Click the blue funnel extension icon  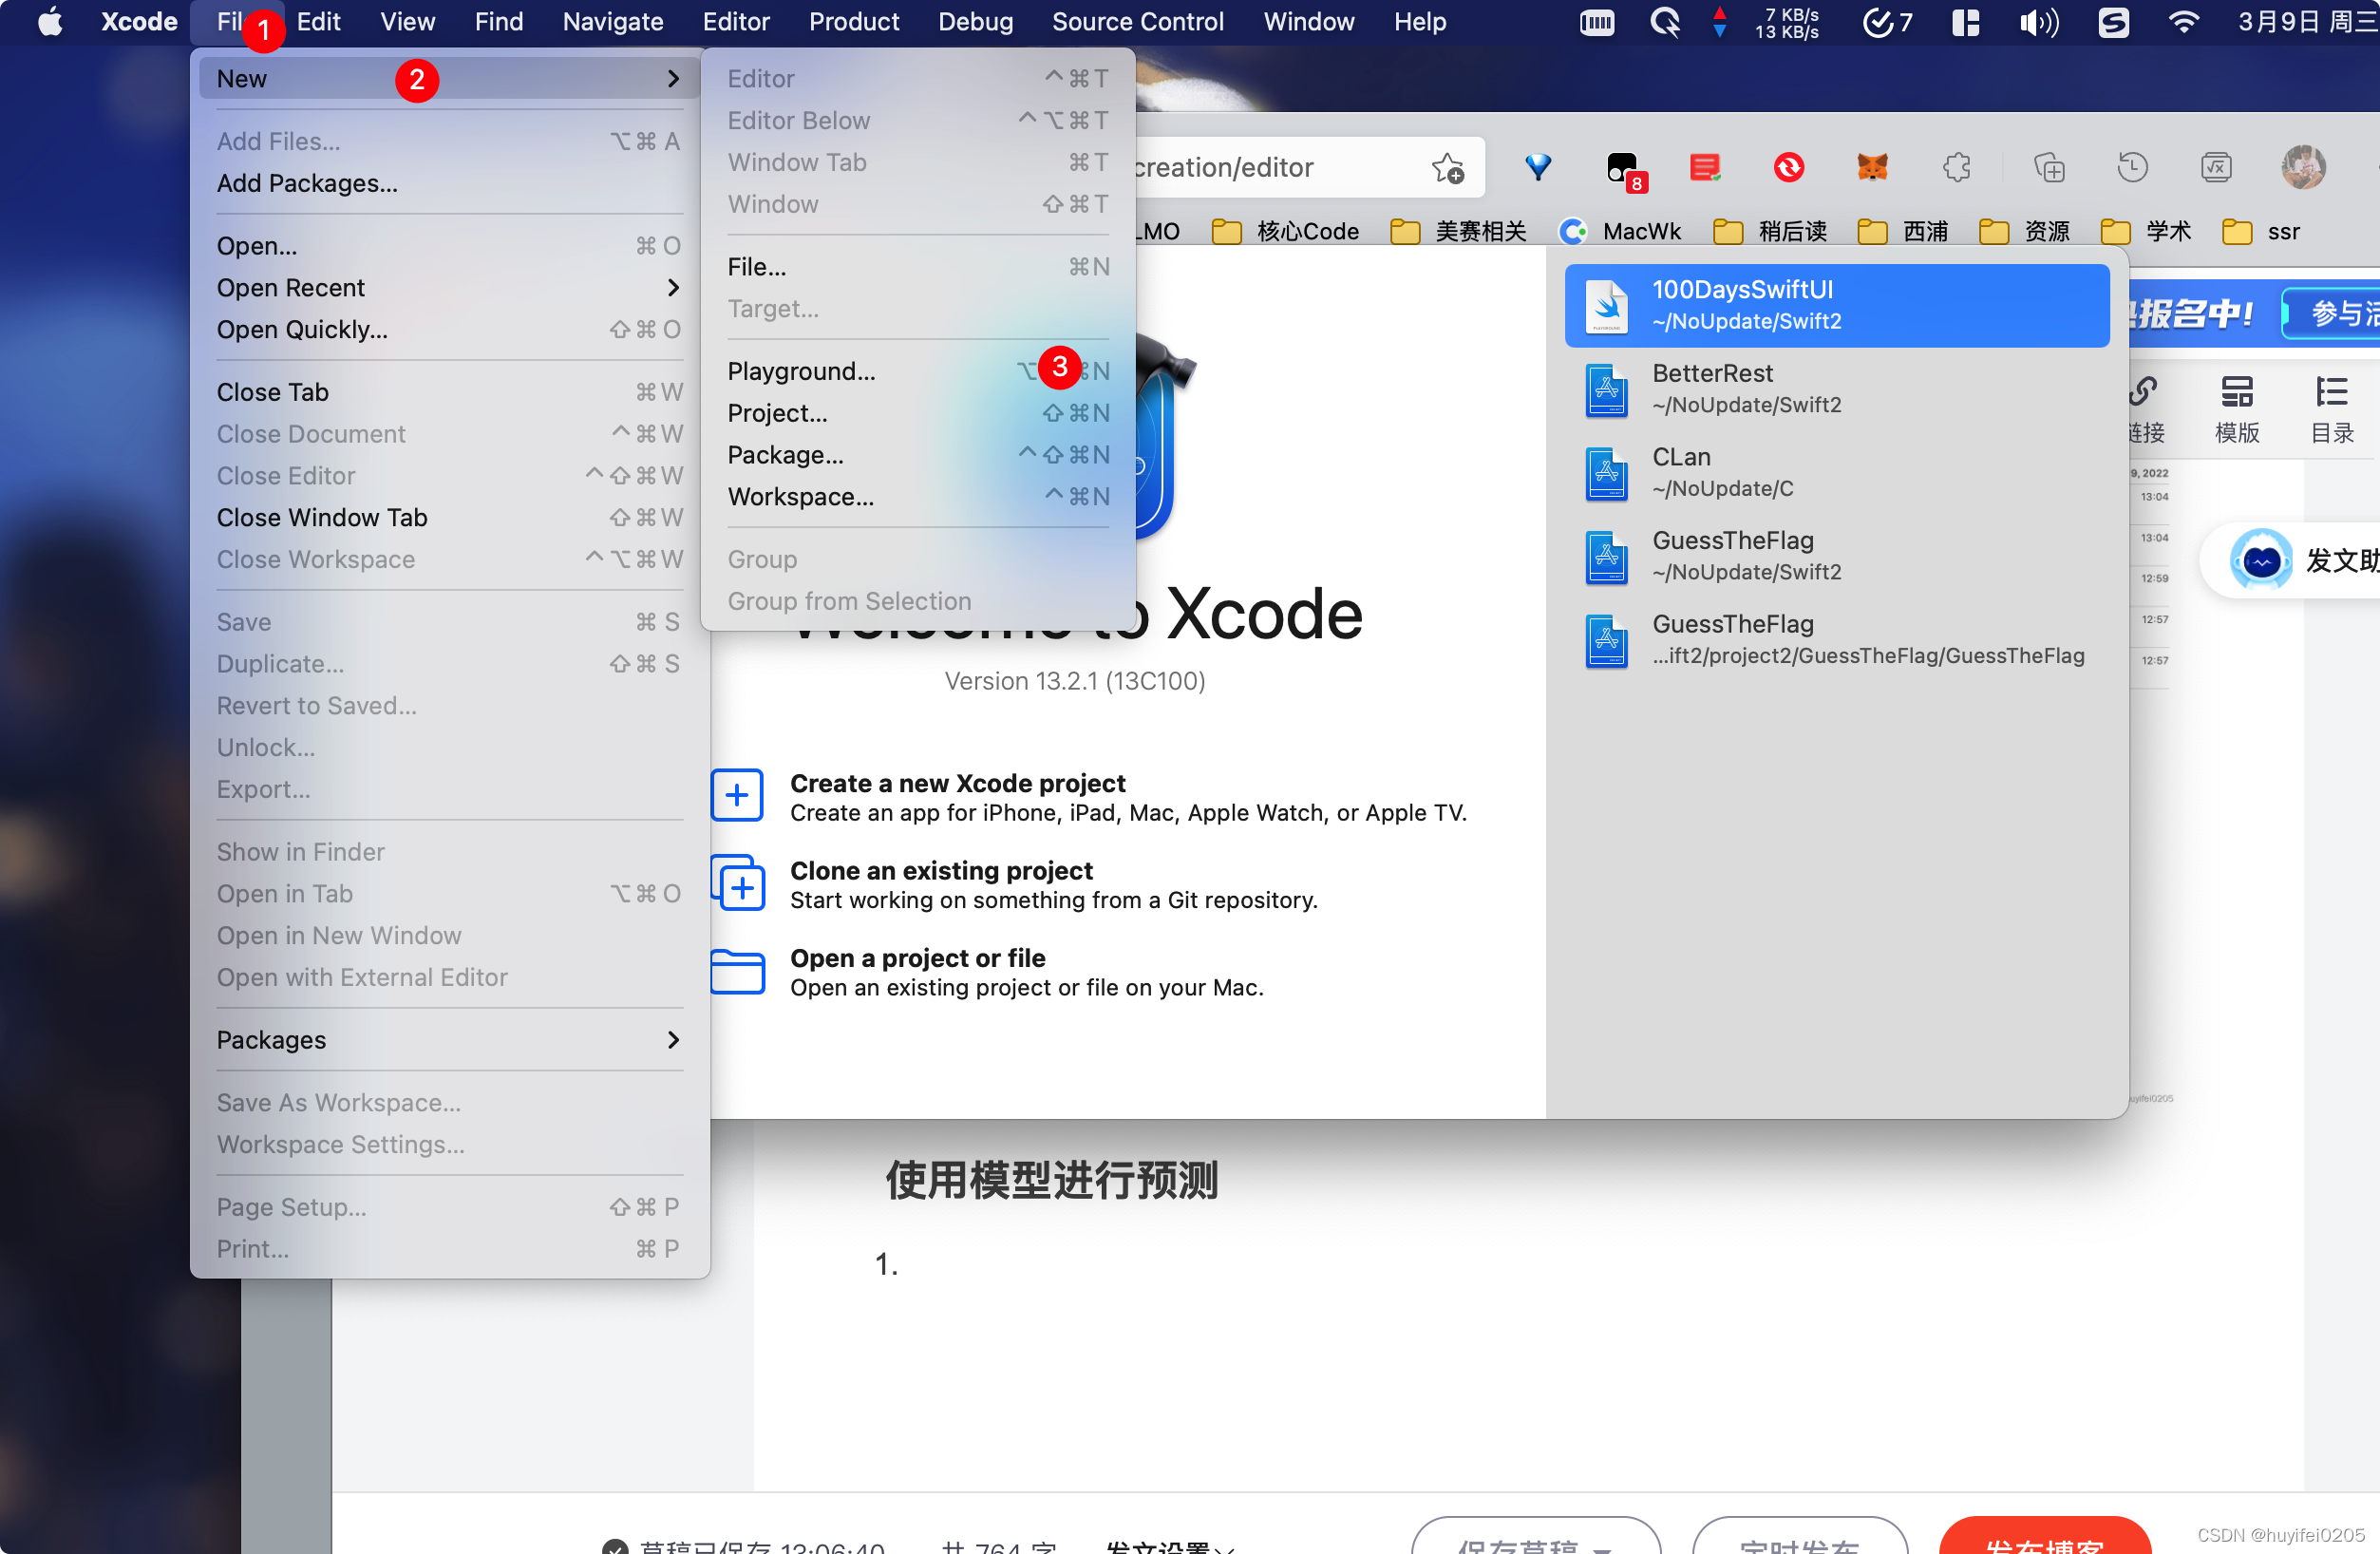(1538, 167)
